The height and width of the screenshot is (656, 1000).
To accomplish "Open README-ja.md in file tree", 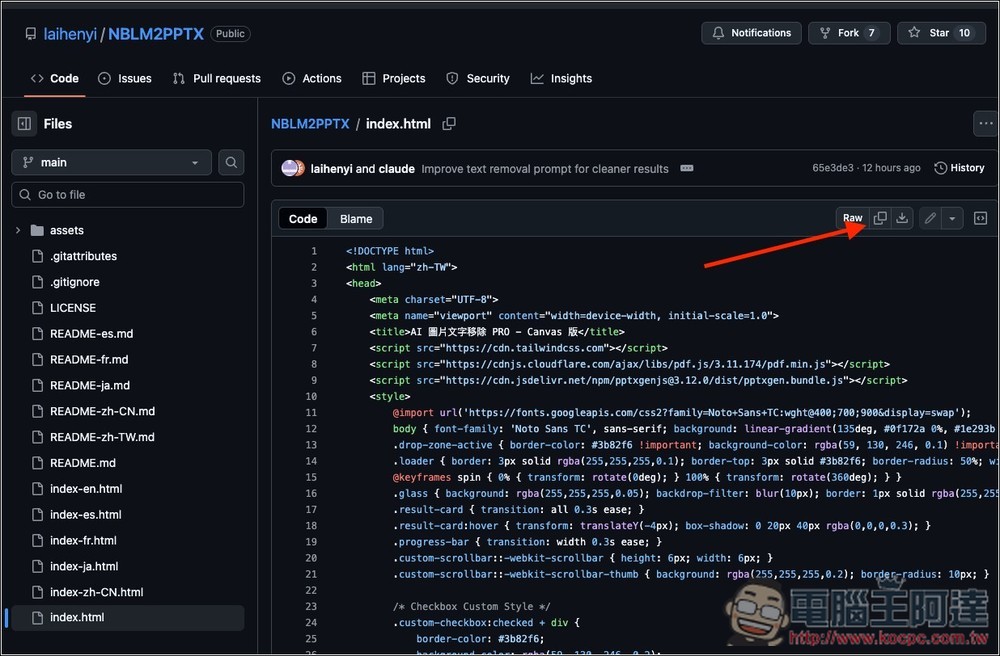I will tap(89, 385).
